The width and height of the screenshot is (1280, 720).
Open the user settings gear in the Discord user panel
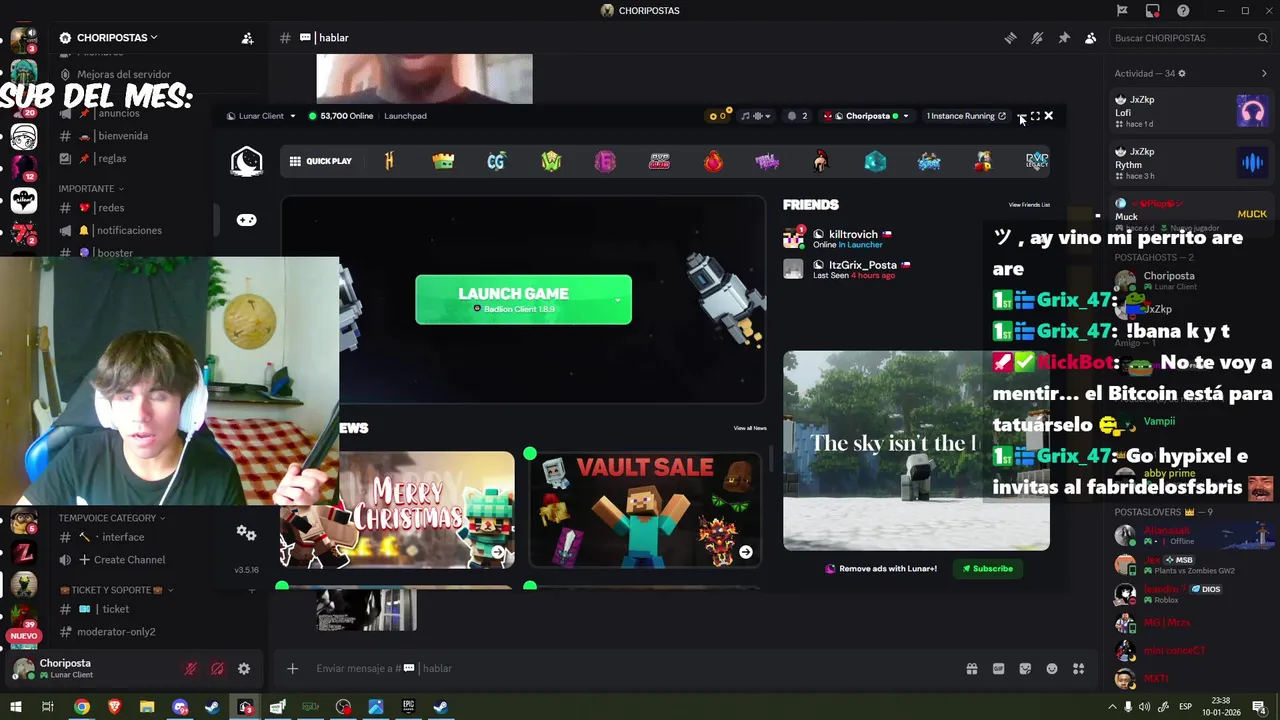(x=244, y=669)
